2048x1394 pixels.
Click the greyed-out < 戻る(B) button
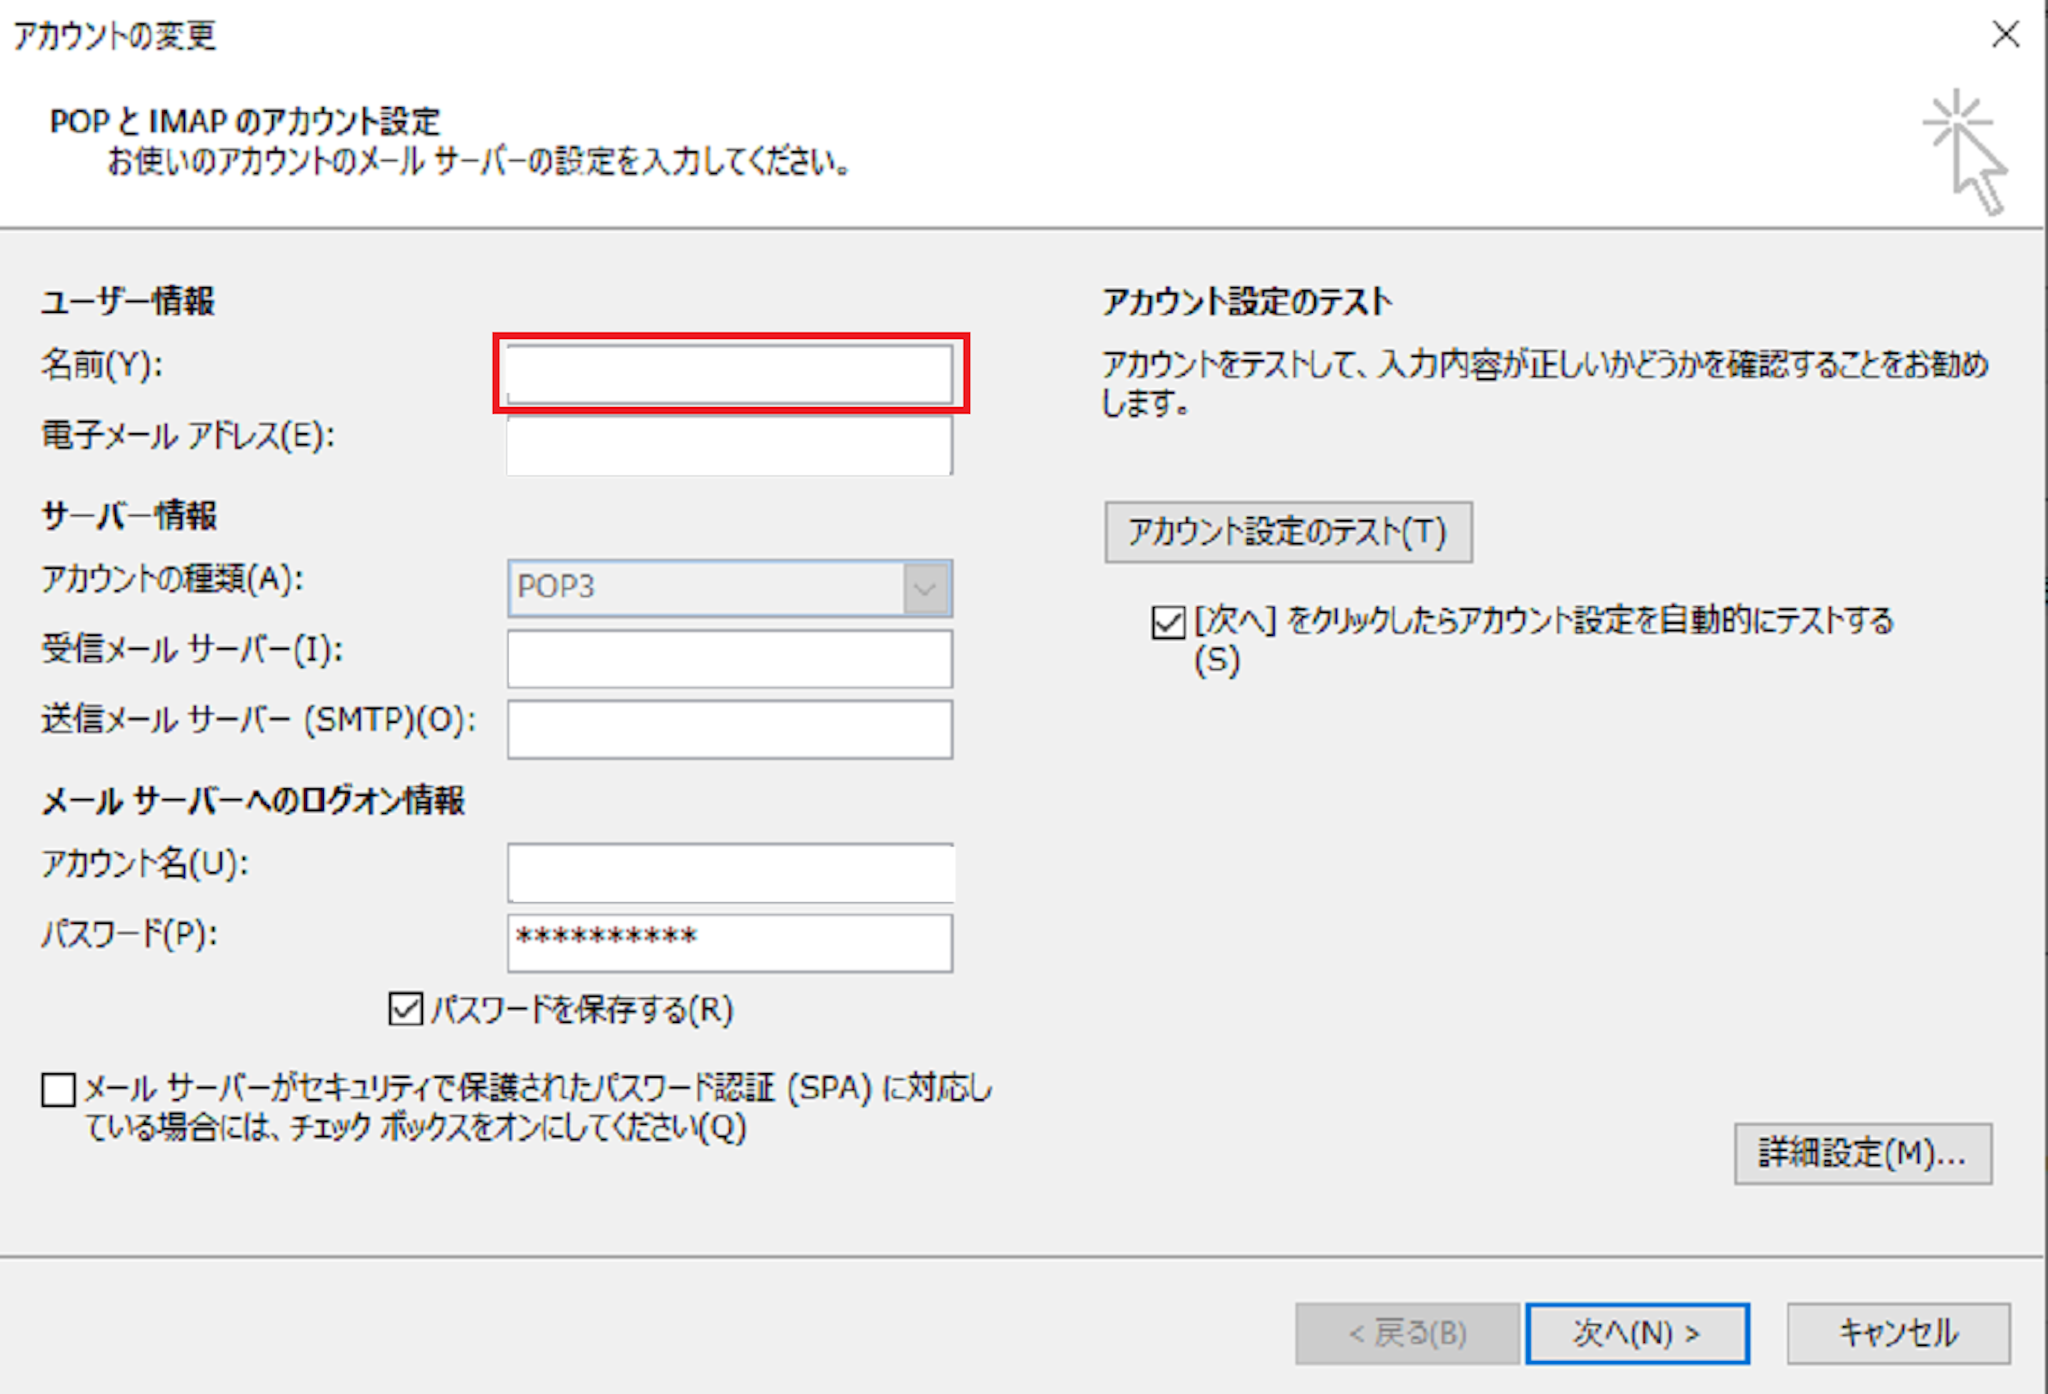[1407, 1333]
